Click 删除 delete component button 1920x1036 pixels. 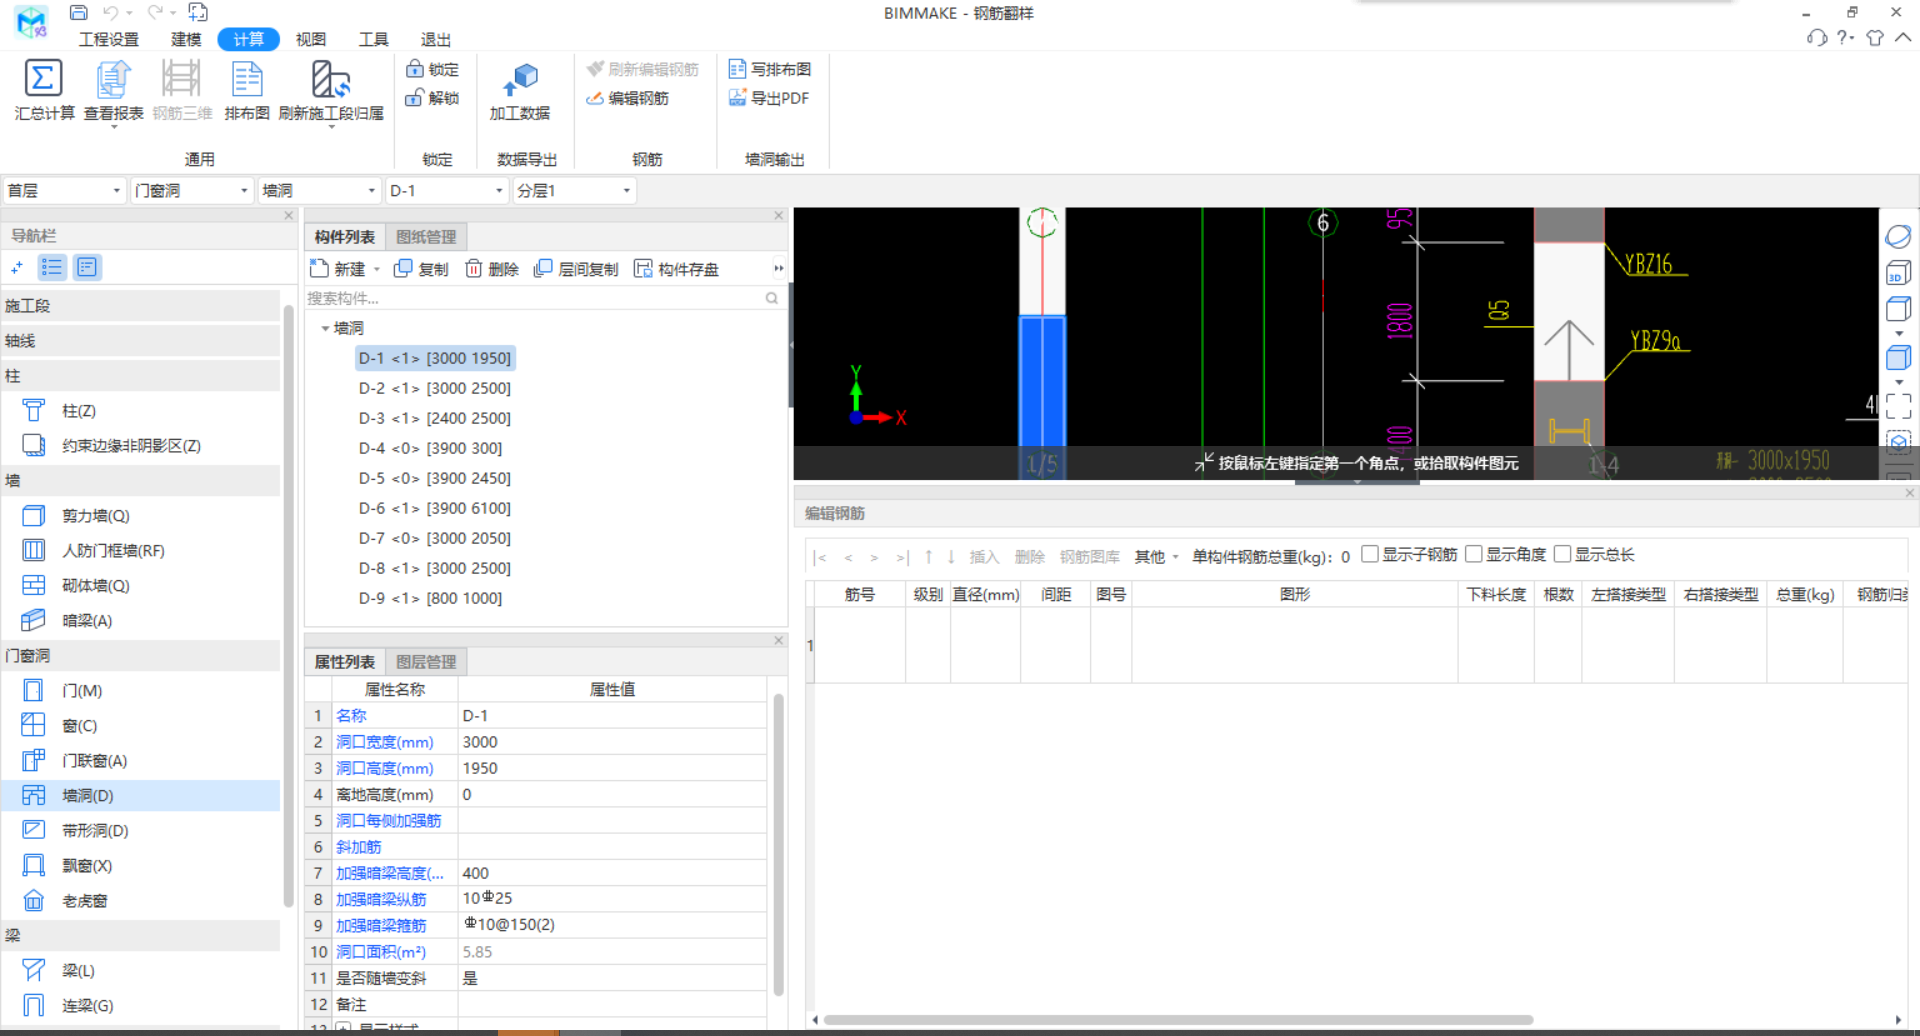tap(492, 269)
